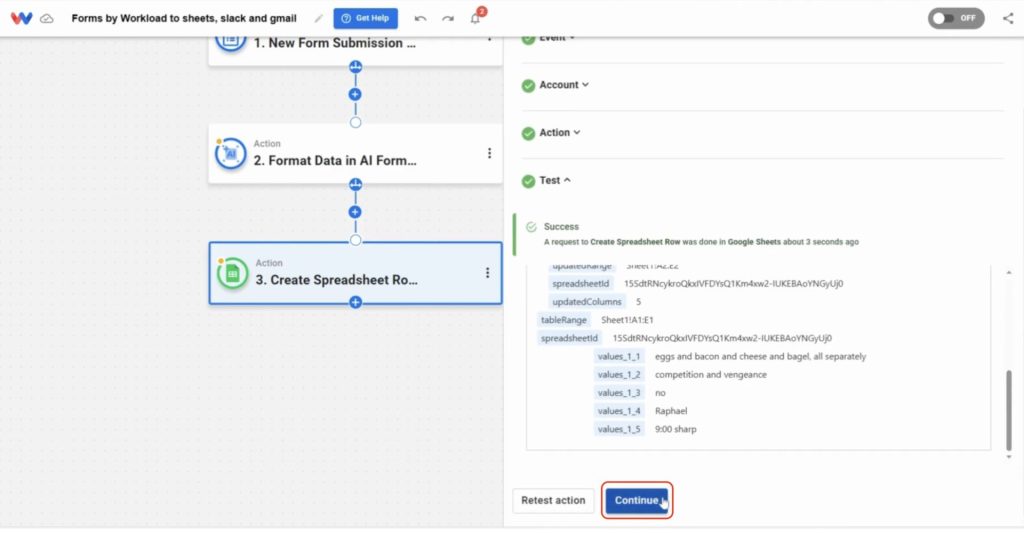
Task: Click the values_1_3 key
Action: 618,393
